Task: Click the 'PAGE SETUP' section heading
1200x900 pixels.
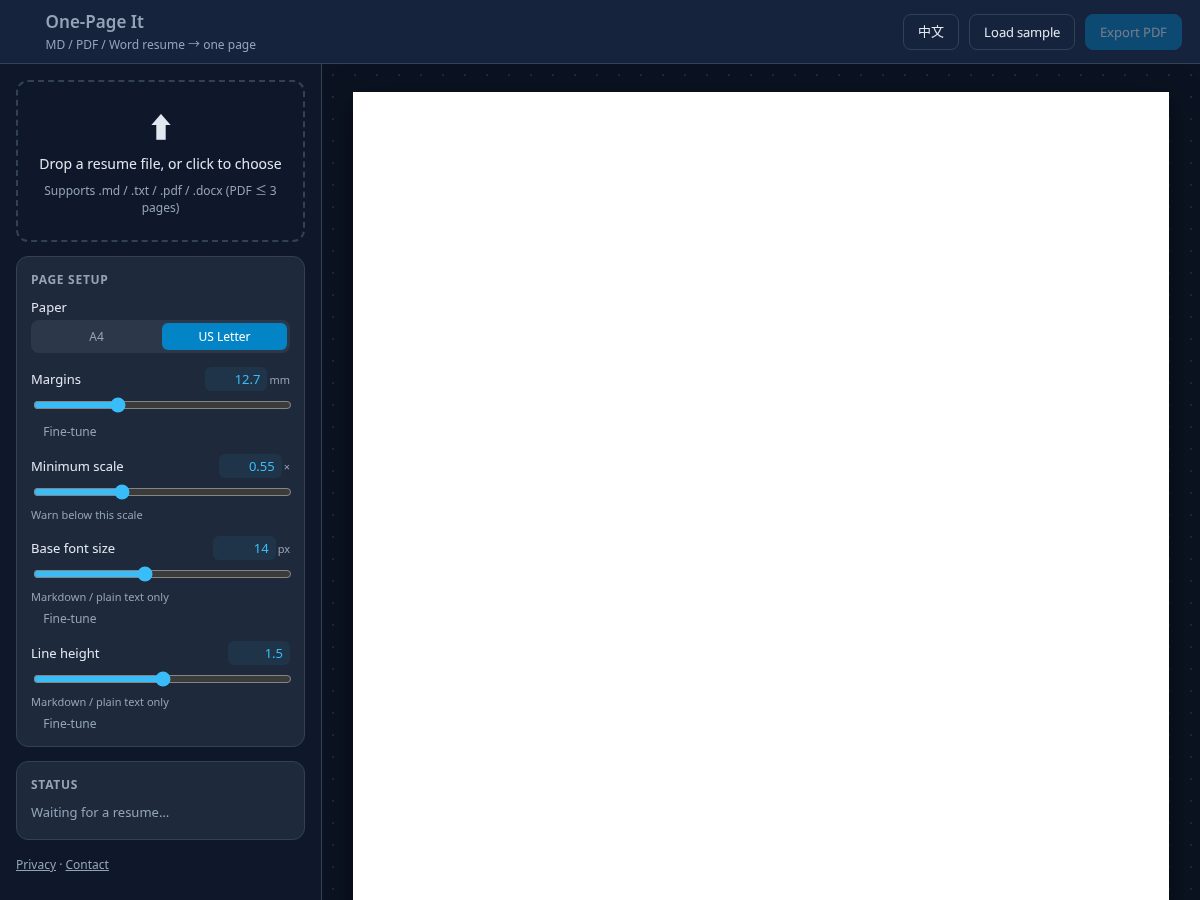Action: pos(69,280)
